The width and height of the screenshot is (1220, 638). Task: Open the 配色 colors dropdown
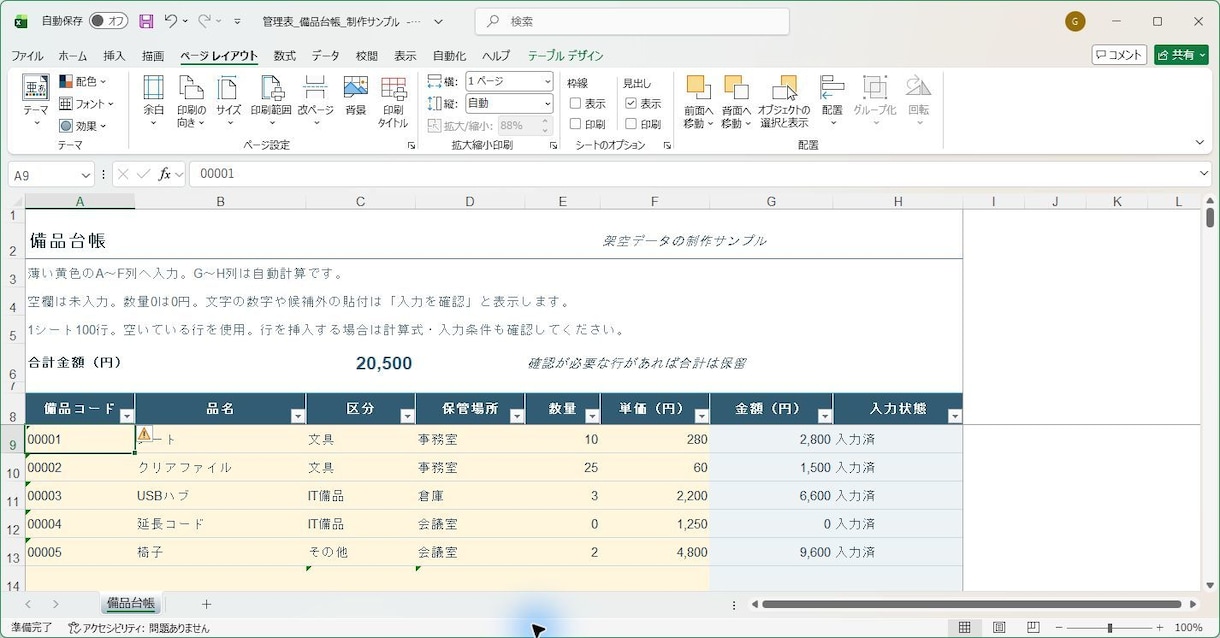(82, 81)
